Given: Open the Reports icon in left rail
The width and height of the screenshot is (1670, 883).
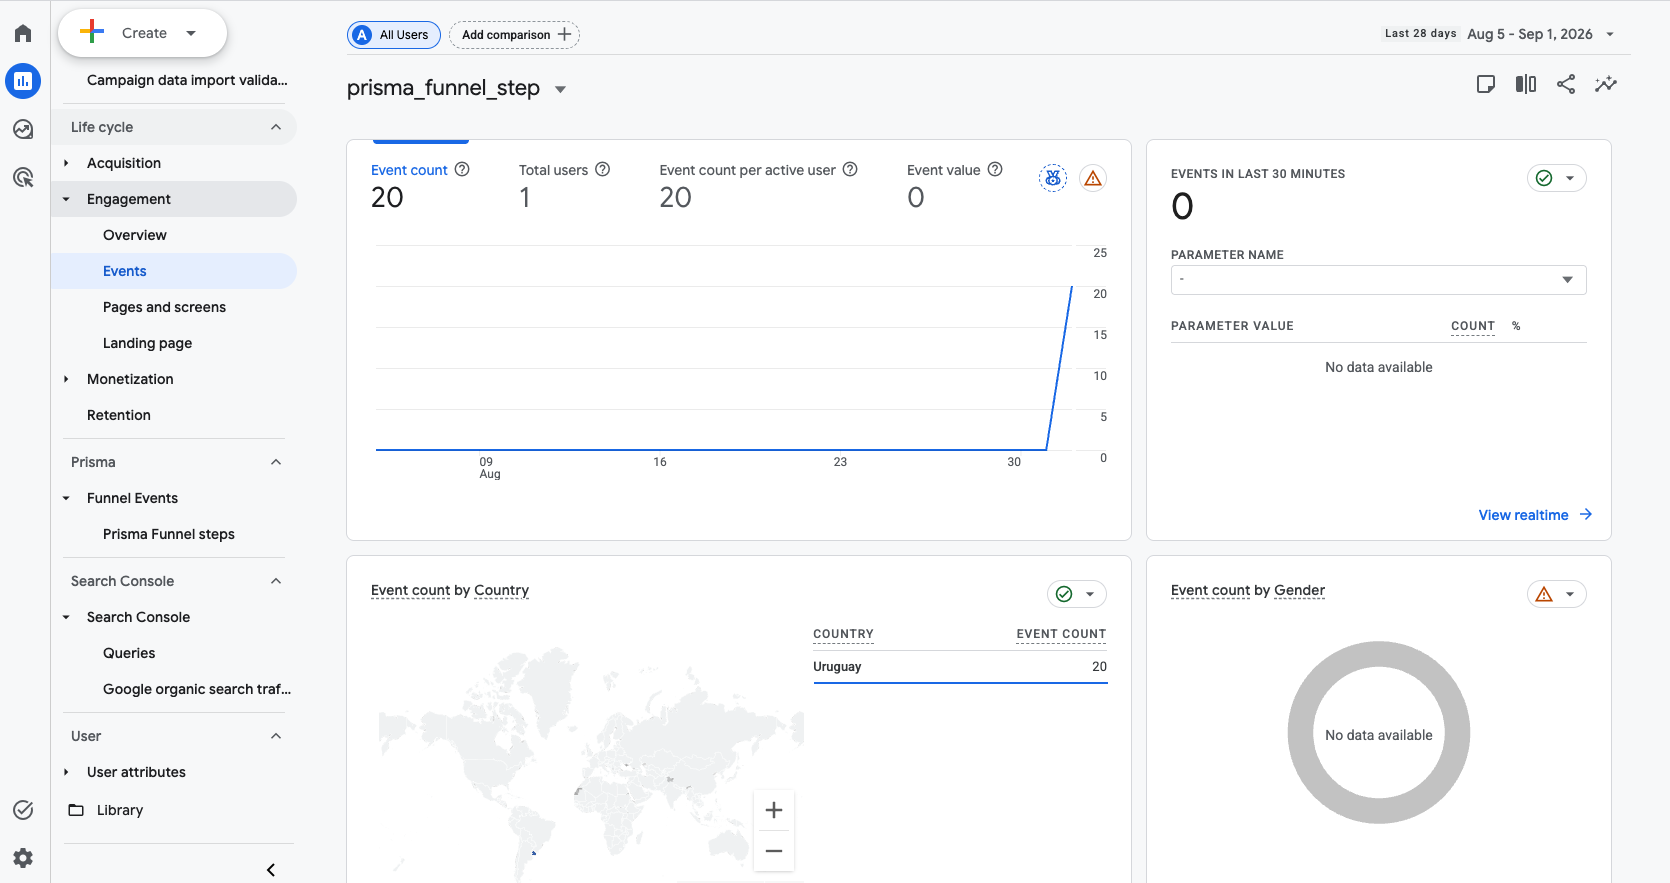Looking at the screenshot, I should 23,81.
